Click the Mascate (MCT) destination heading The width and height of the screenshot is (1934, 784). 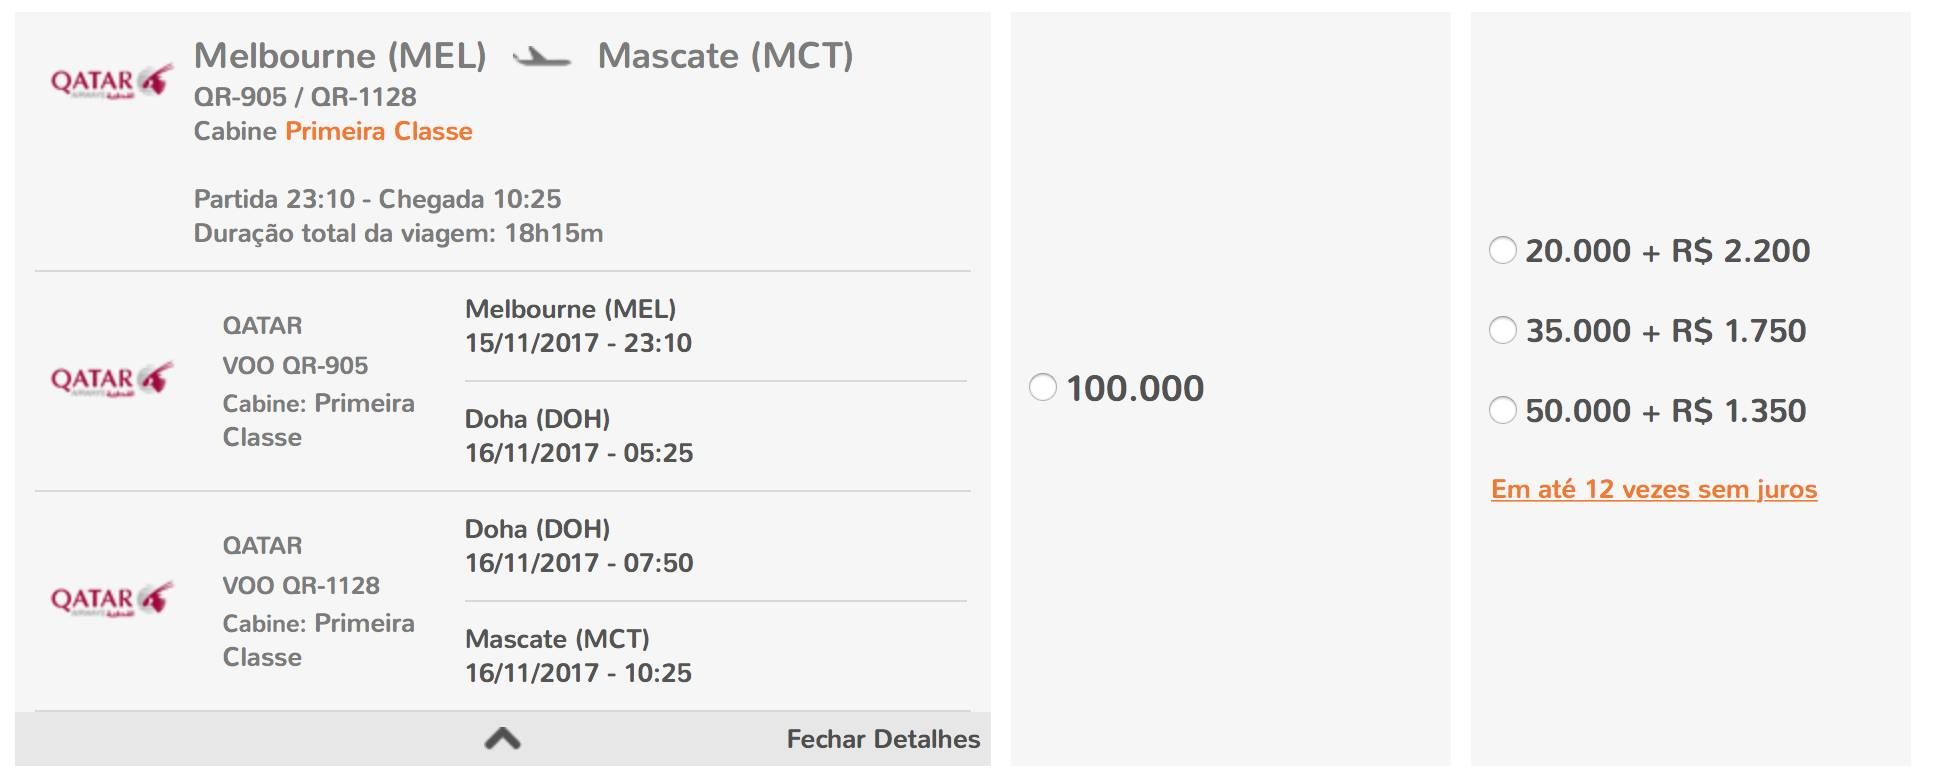point(725,55)
